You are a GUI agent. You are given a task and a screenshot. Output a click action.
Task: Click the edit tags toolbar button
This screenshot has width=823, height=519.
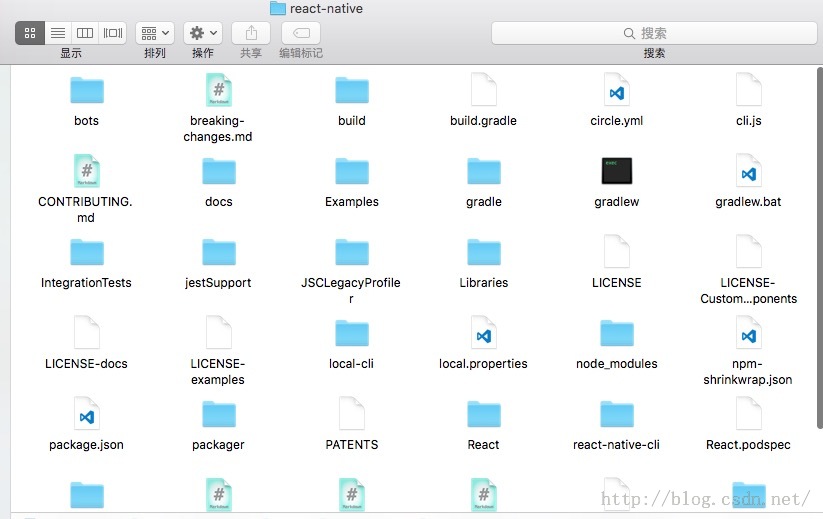tap(301, 33)
